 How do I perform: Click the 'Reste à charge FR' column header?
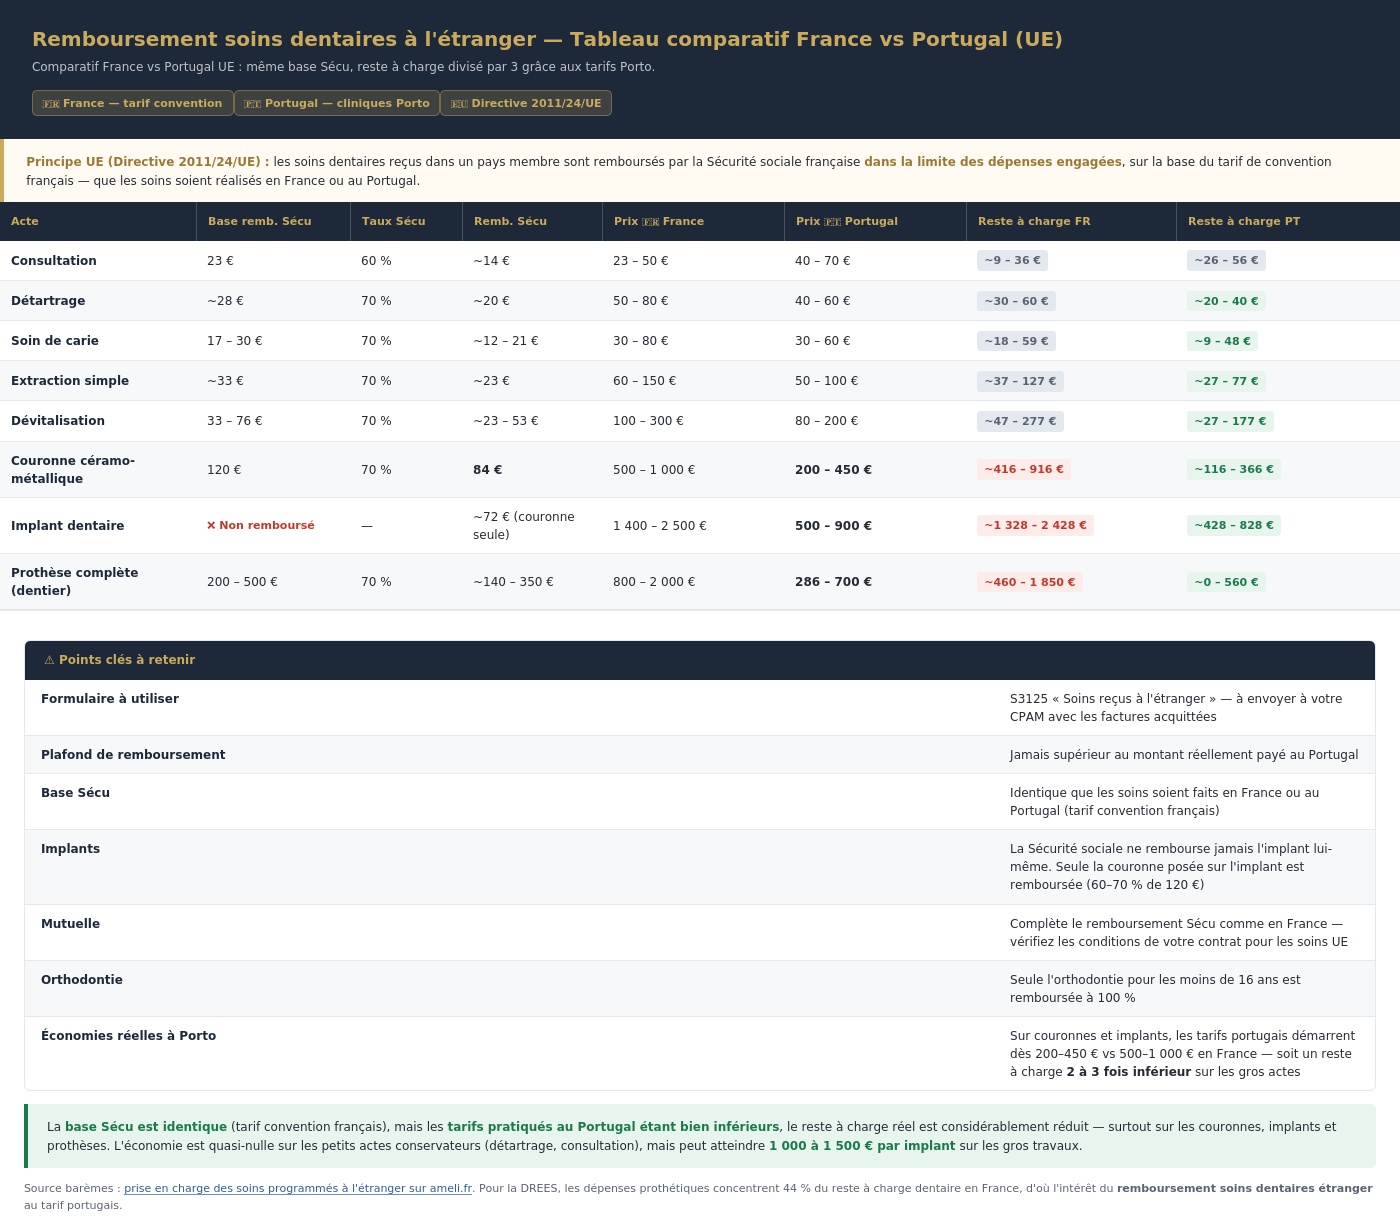1072,221
